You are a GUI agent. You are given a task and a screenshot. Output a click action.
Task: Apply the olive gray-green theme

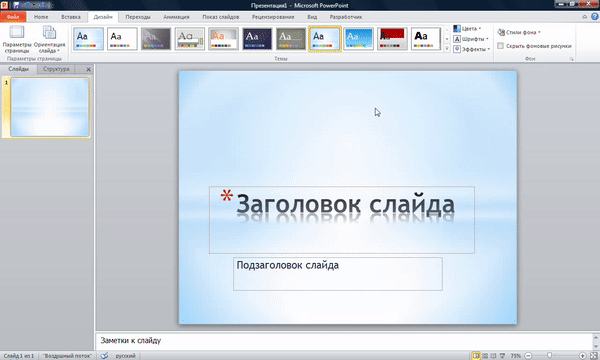[x=291, y=39]
